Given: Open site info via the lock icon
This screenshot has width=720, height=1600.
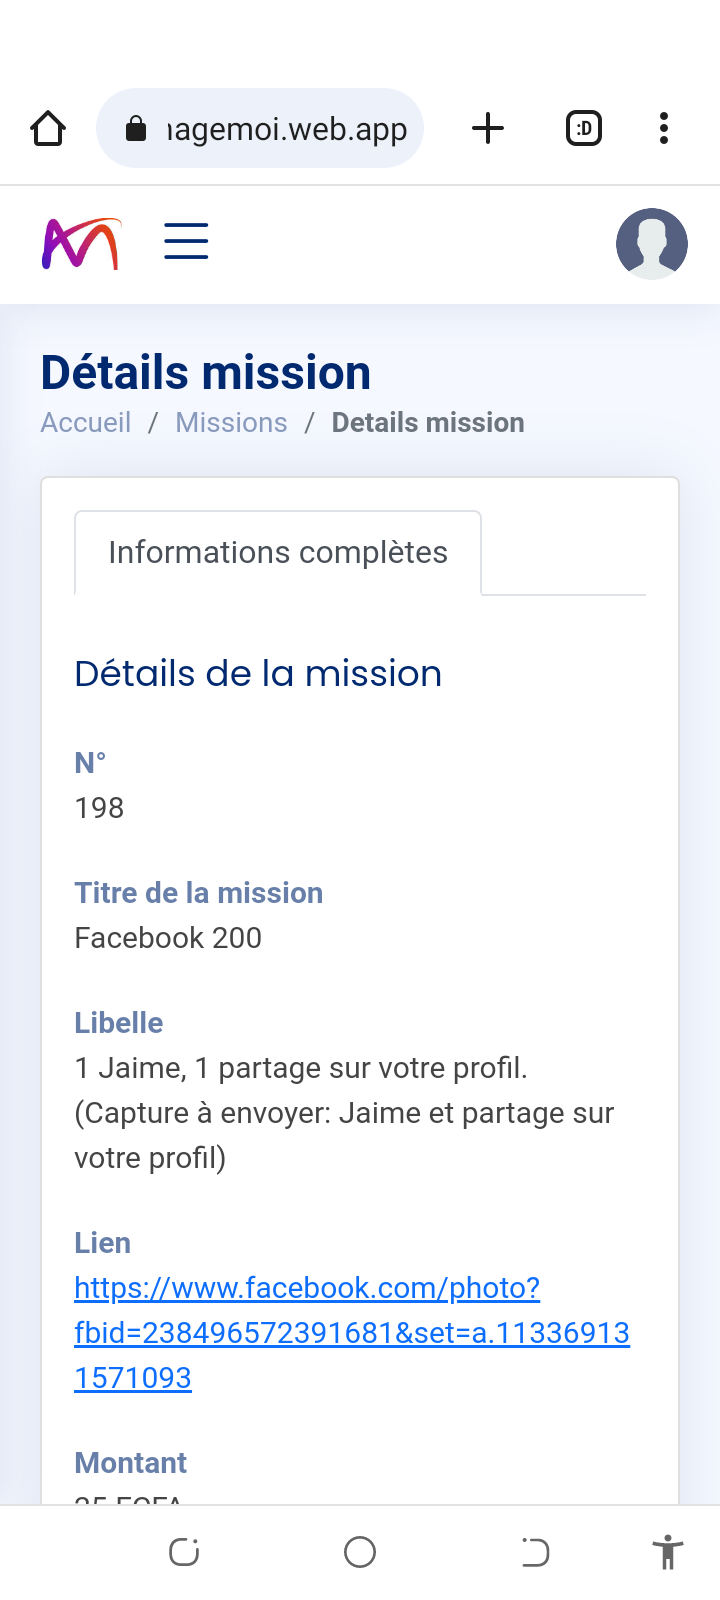Looking at the screenshot, I should point(136,129).
